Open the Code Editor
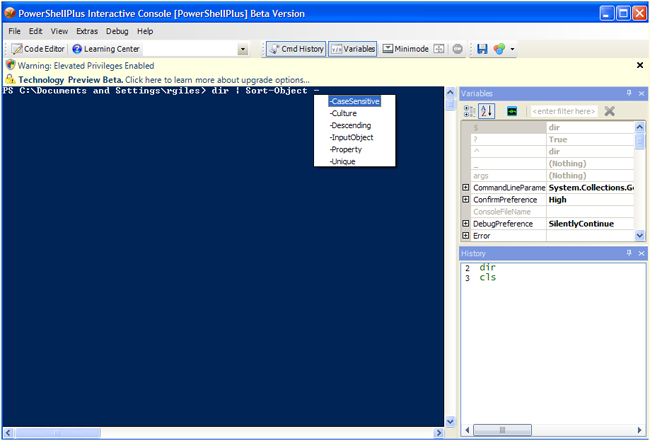The height and width of the screenshot is (441, 650). (38, 49)
